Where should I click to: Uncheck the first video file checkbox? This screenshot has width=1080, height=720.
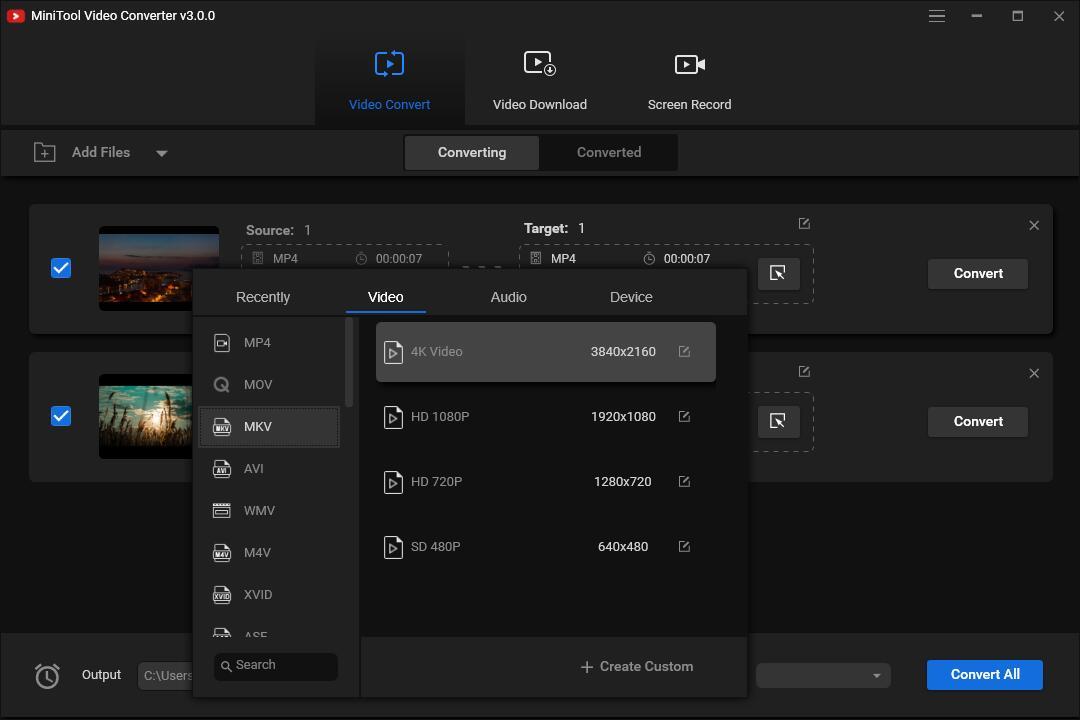pos(61,268)
